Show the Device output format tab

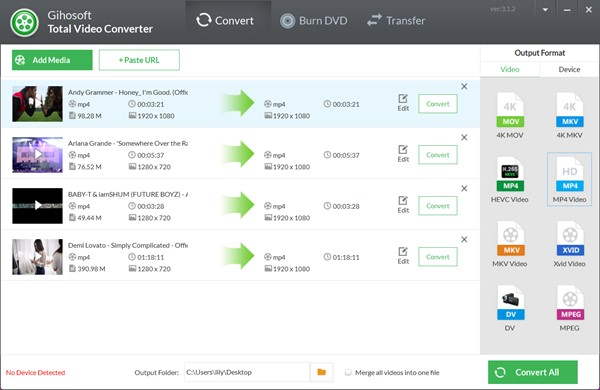point(569,69)
